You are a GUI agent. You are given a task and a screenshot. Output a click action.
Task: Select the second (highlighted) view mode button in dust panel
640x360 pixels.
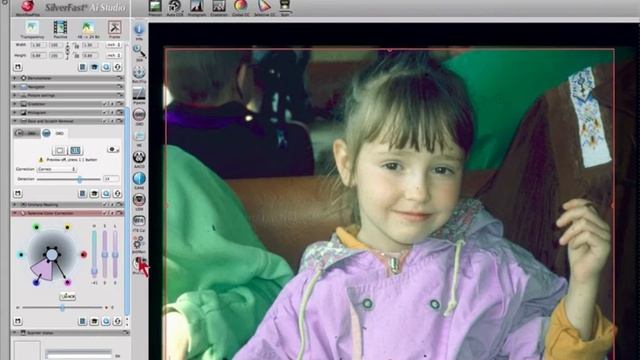[75, 150]
